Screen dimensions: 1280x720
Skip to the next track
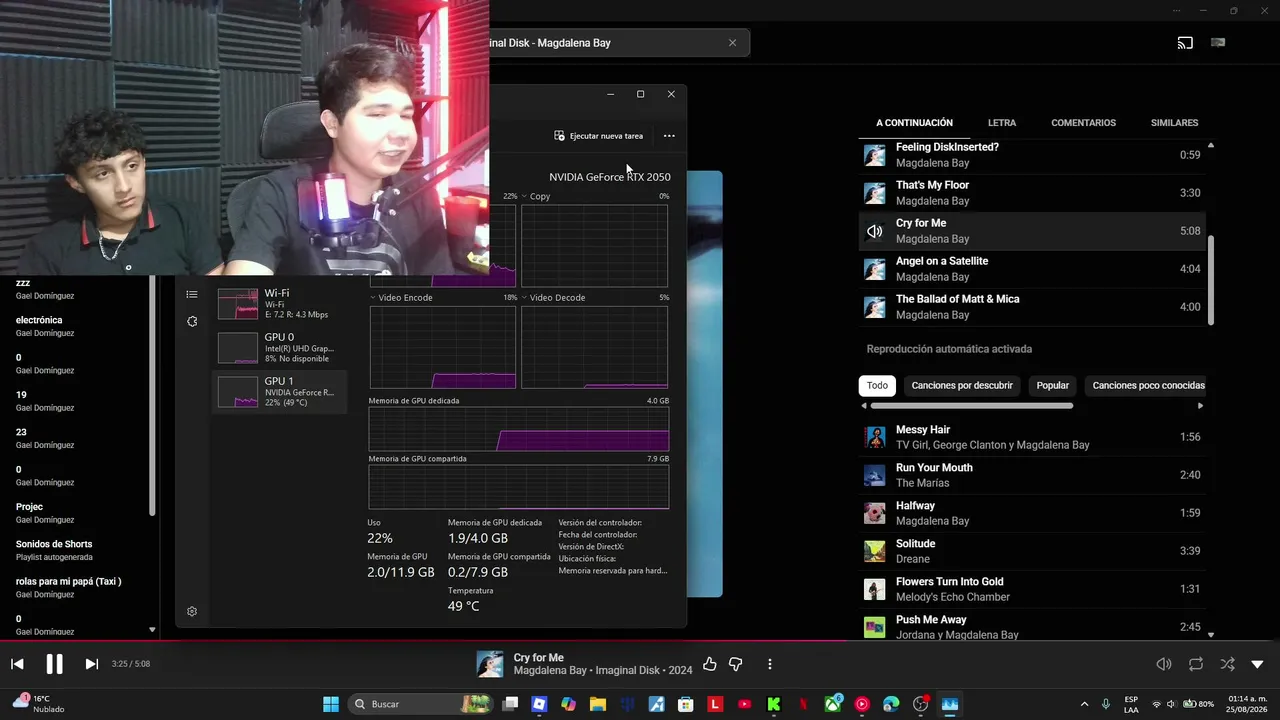[x=91, y=664]
